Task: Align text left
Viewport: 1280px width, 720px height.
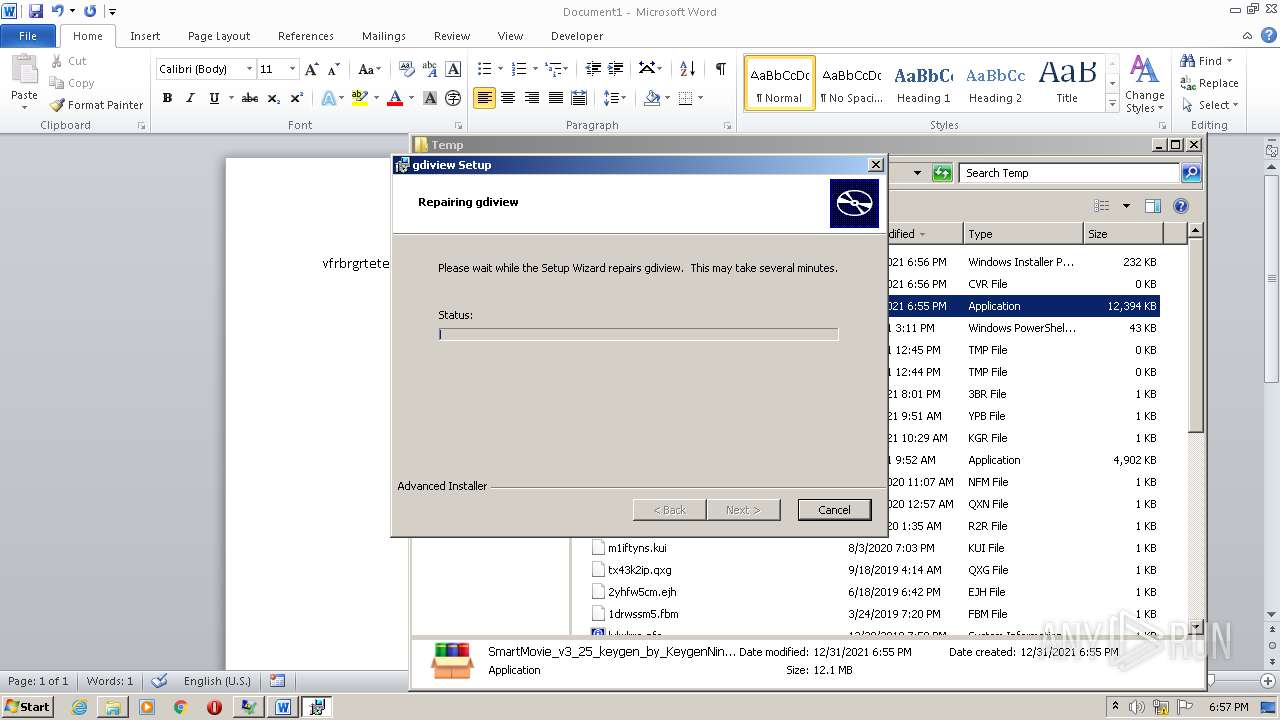Action: 484,98
